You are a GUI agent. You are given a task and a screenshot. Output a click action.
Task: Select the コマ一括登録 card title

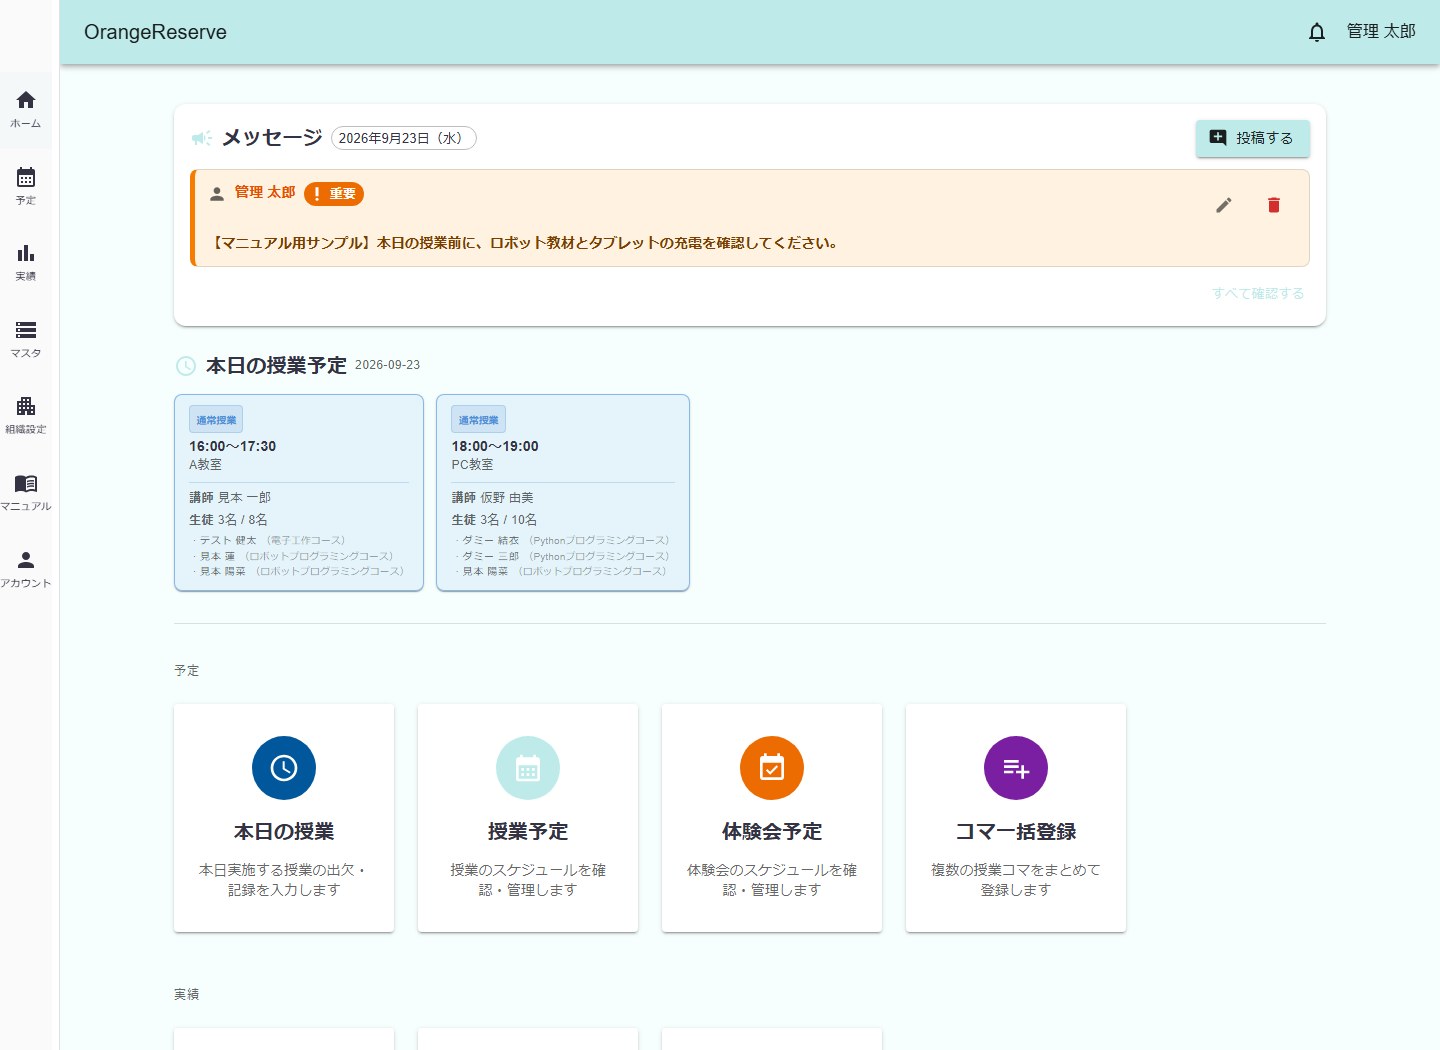pos(1016,832)
